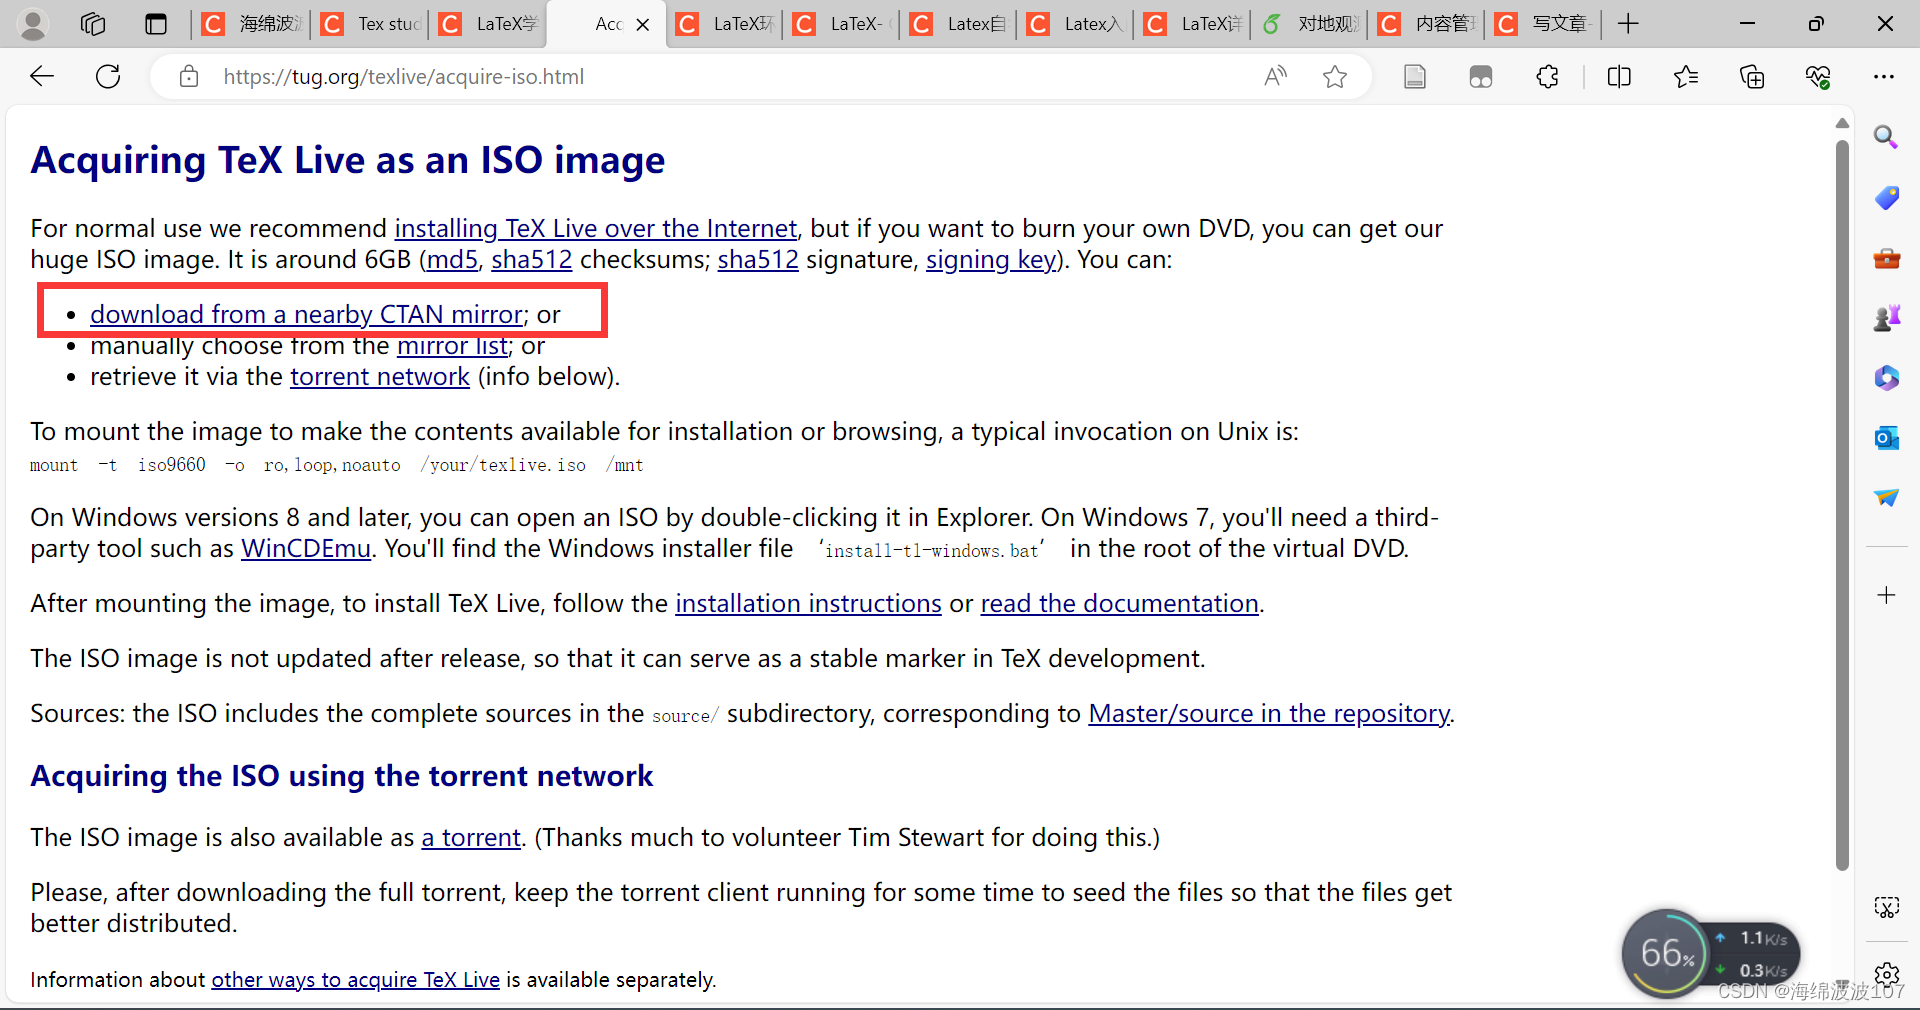The height and width of the screenshot is (1010, 1920).
Task: Open the reader view page icon
Action: click(x=1414, y=76)
